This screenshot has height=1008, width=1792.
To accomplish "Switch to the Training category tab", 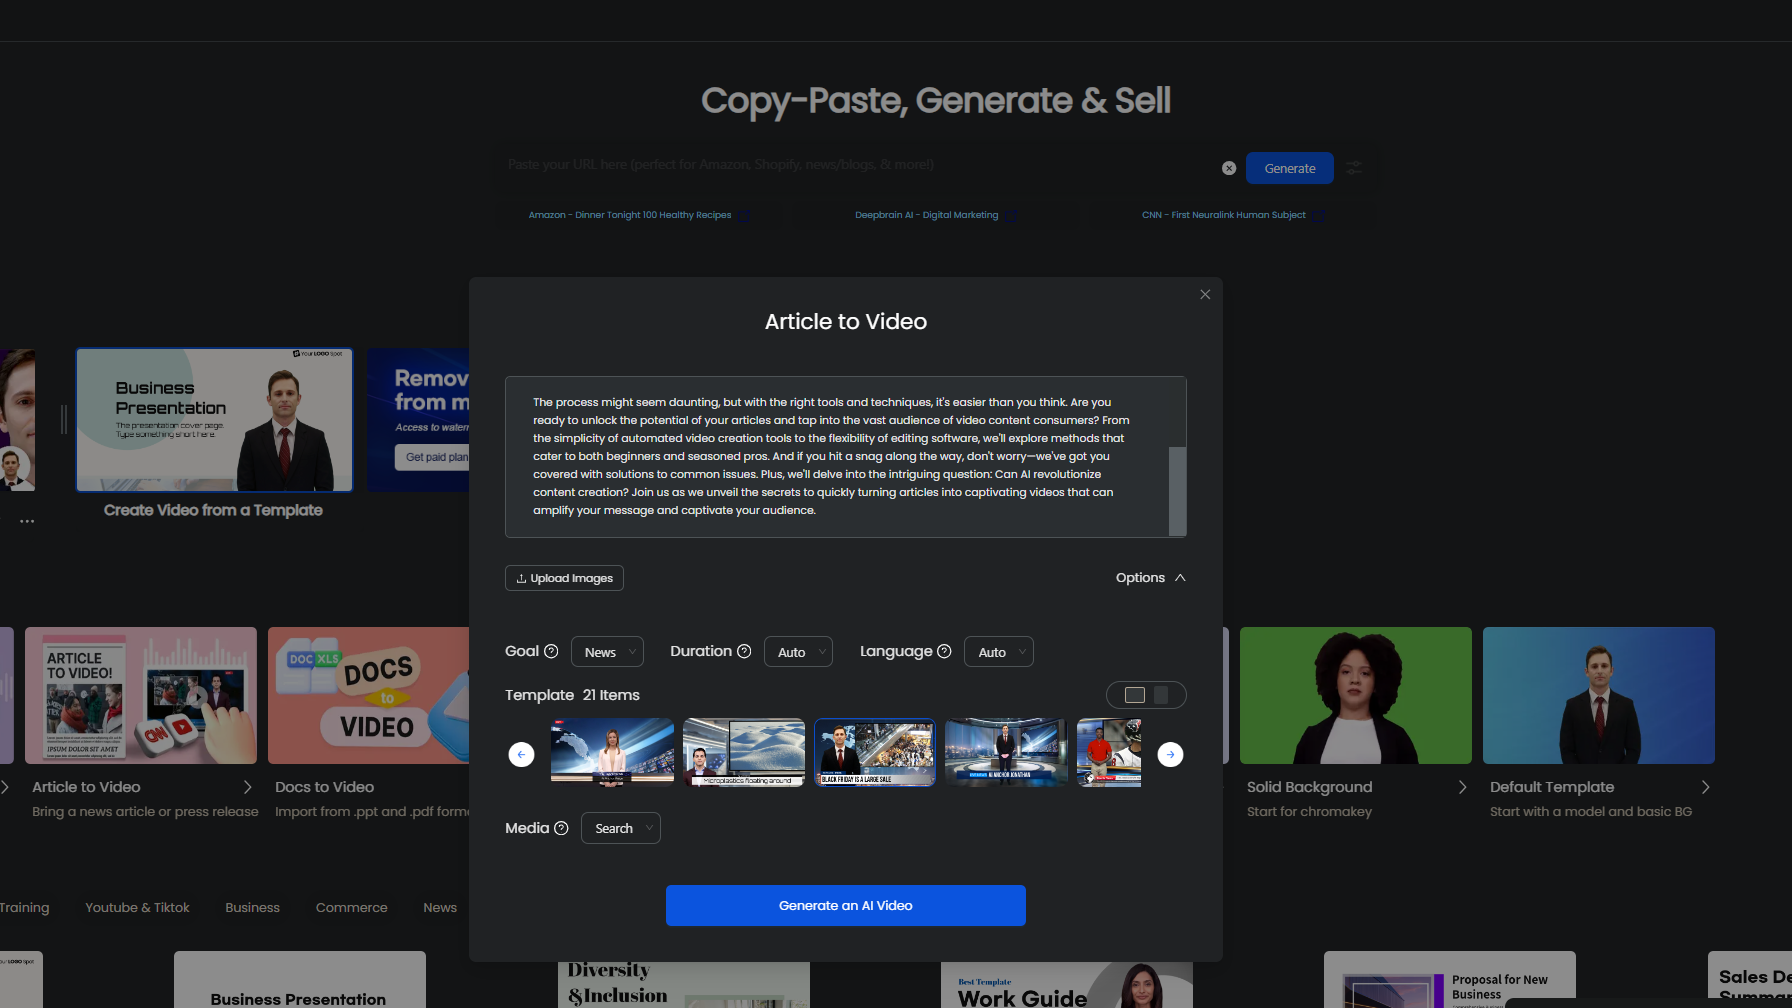I will pyautogui.click(x=24, y=908).
